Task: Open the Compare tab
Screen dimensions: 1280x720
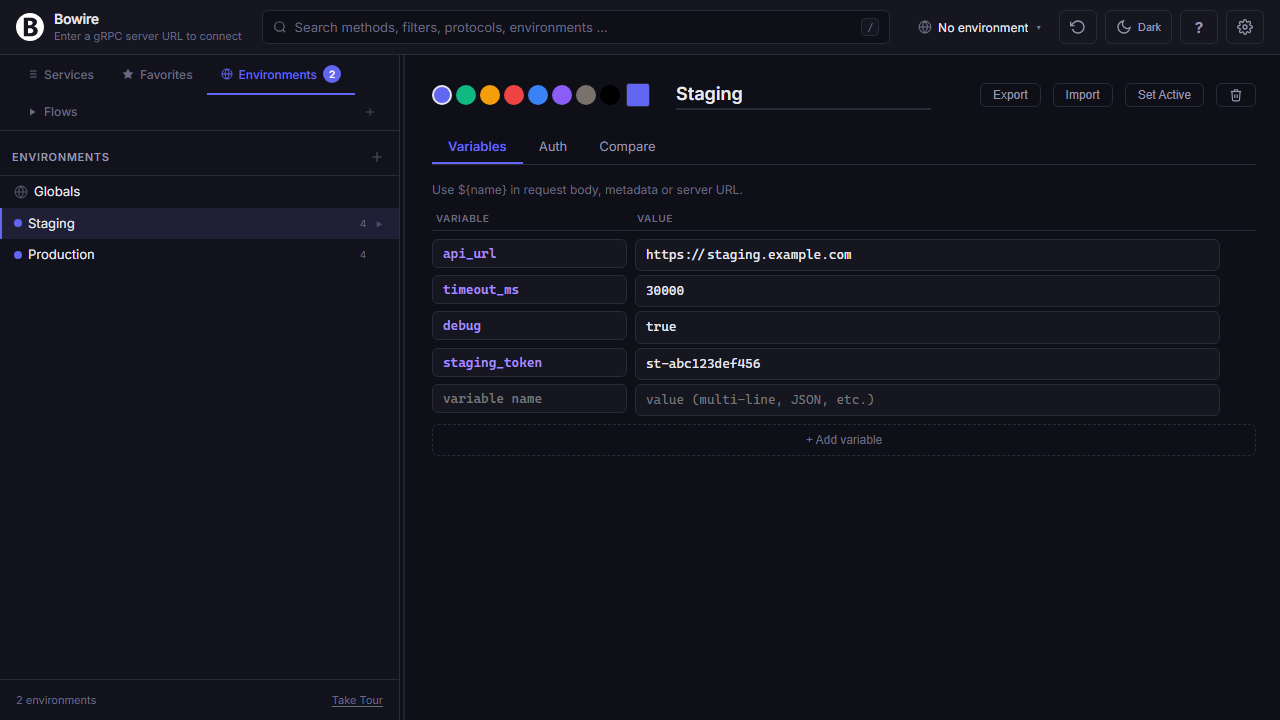Action: (627, 147)
